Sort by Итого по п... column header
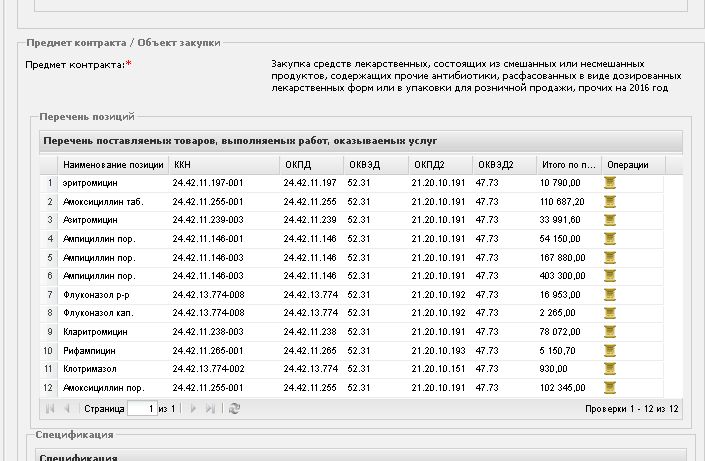Image resolution: width=705 pixels, height=461 pixels. (x=569, y=165)
